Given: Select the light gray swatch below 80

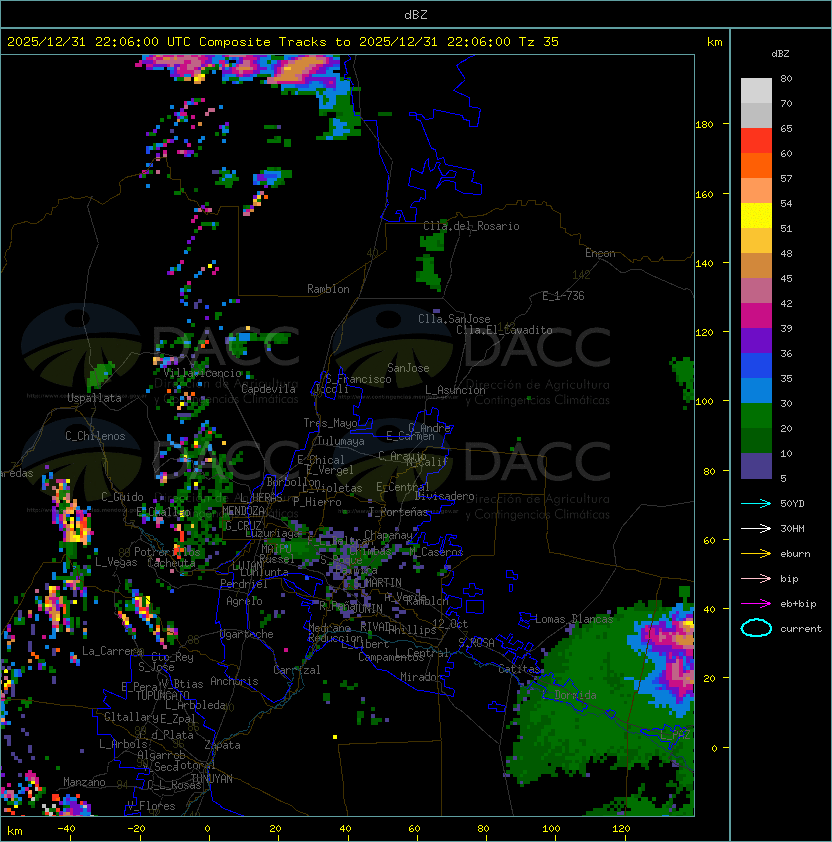Looking at the screenshot, I should (756, 90).
